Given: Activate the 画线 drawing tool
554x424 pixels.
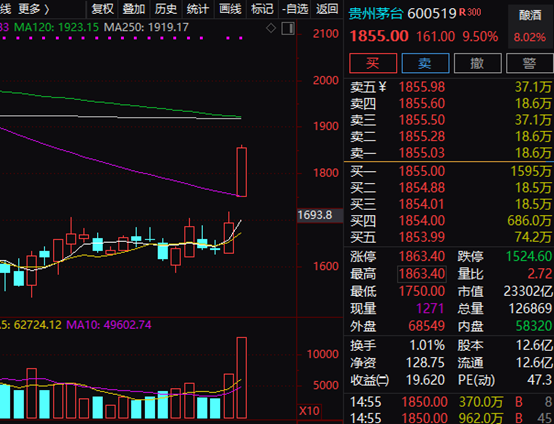Looking at the screenshot, I should tap(230, 9).
